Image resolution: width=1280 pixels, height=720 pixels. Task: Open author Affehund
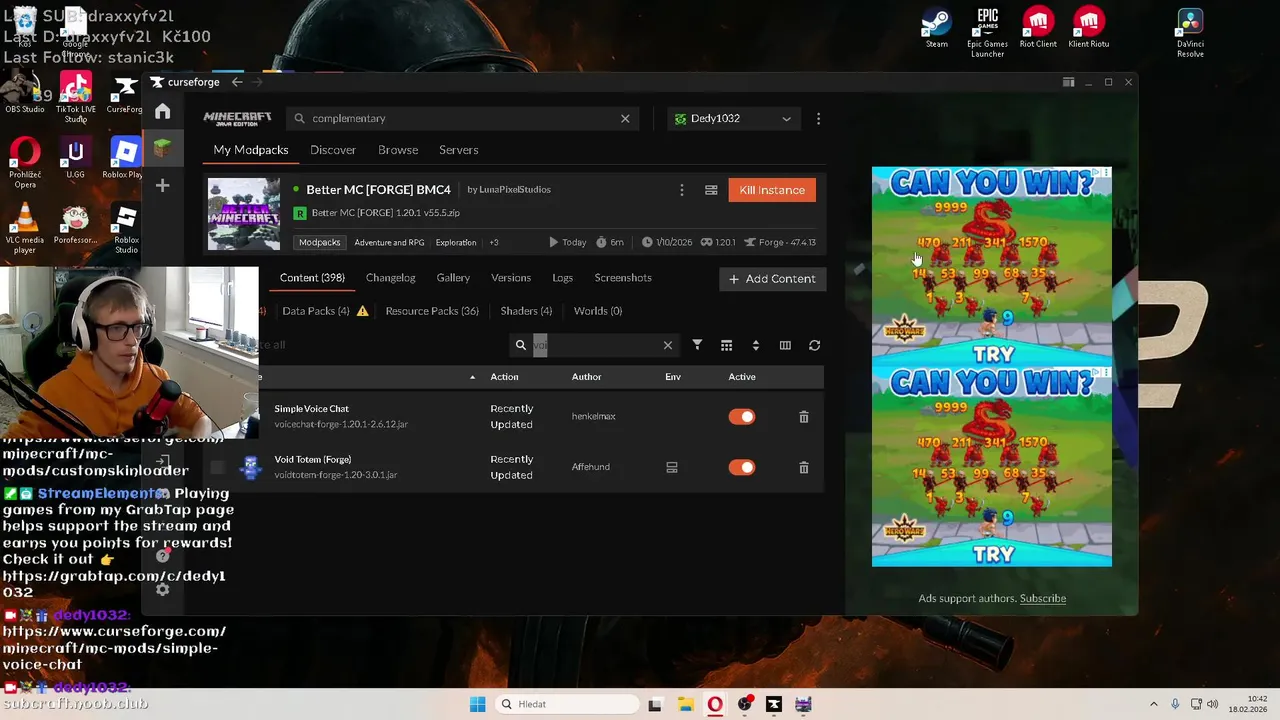tap(590, 467)
